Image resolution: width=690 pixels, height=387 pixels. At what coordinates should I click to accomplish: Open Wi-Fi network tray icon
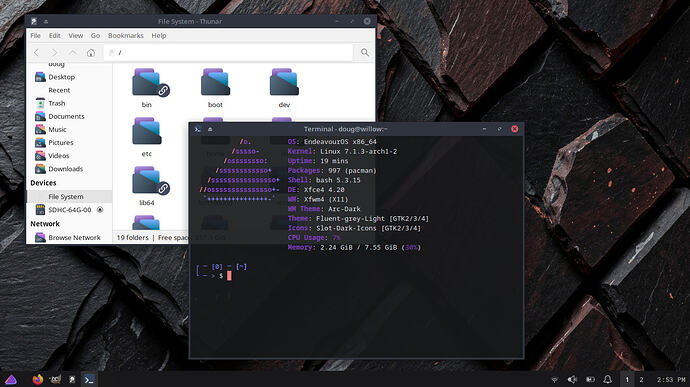(x=555, y=380)
